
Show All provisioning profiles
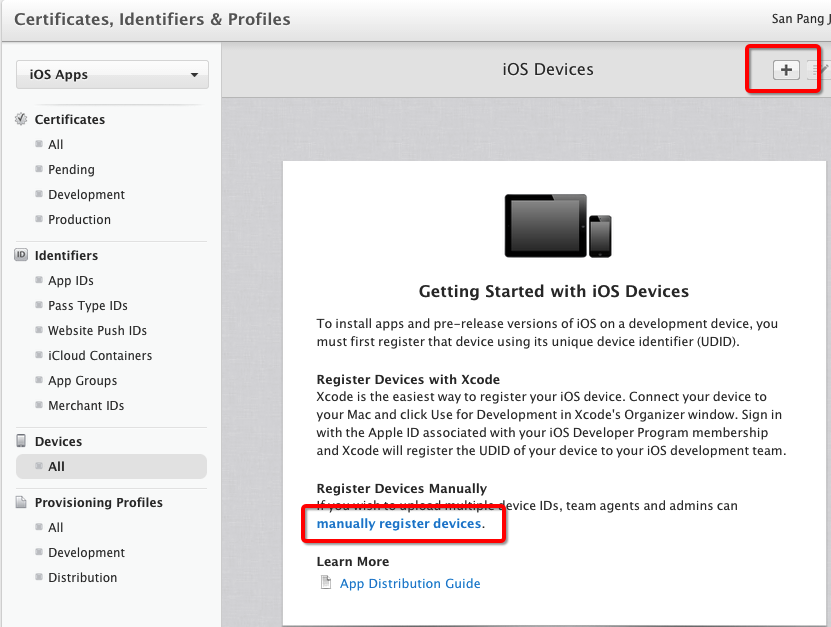click(55, 527)
